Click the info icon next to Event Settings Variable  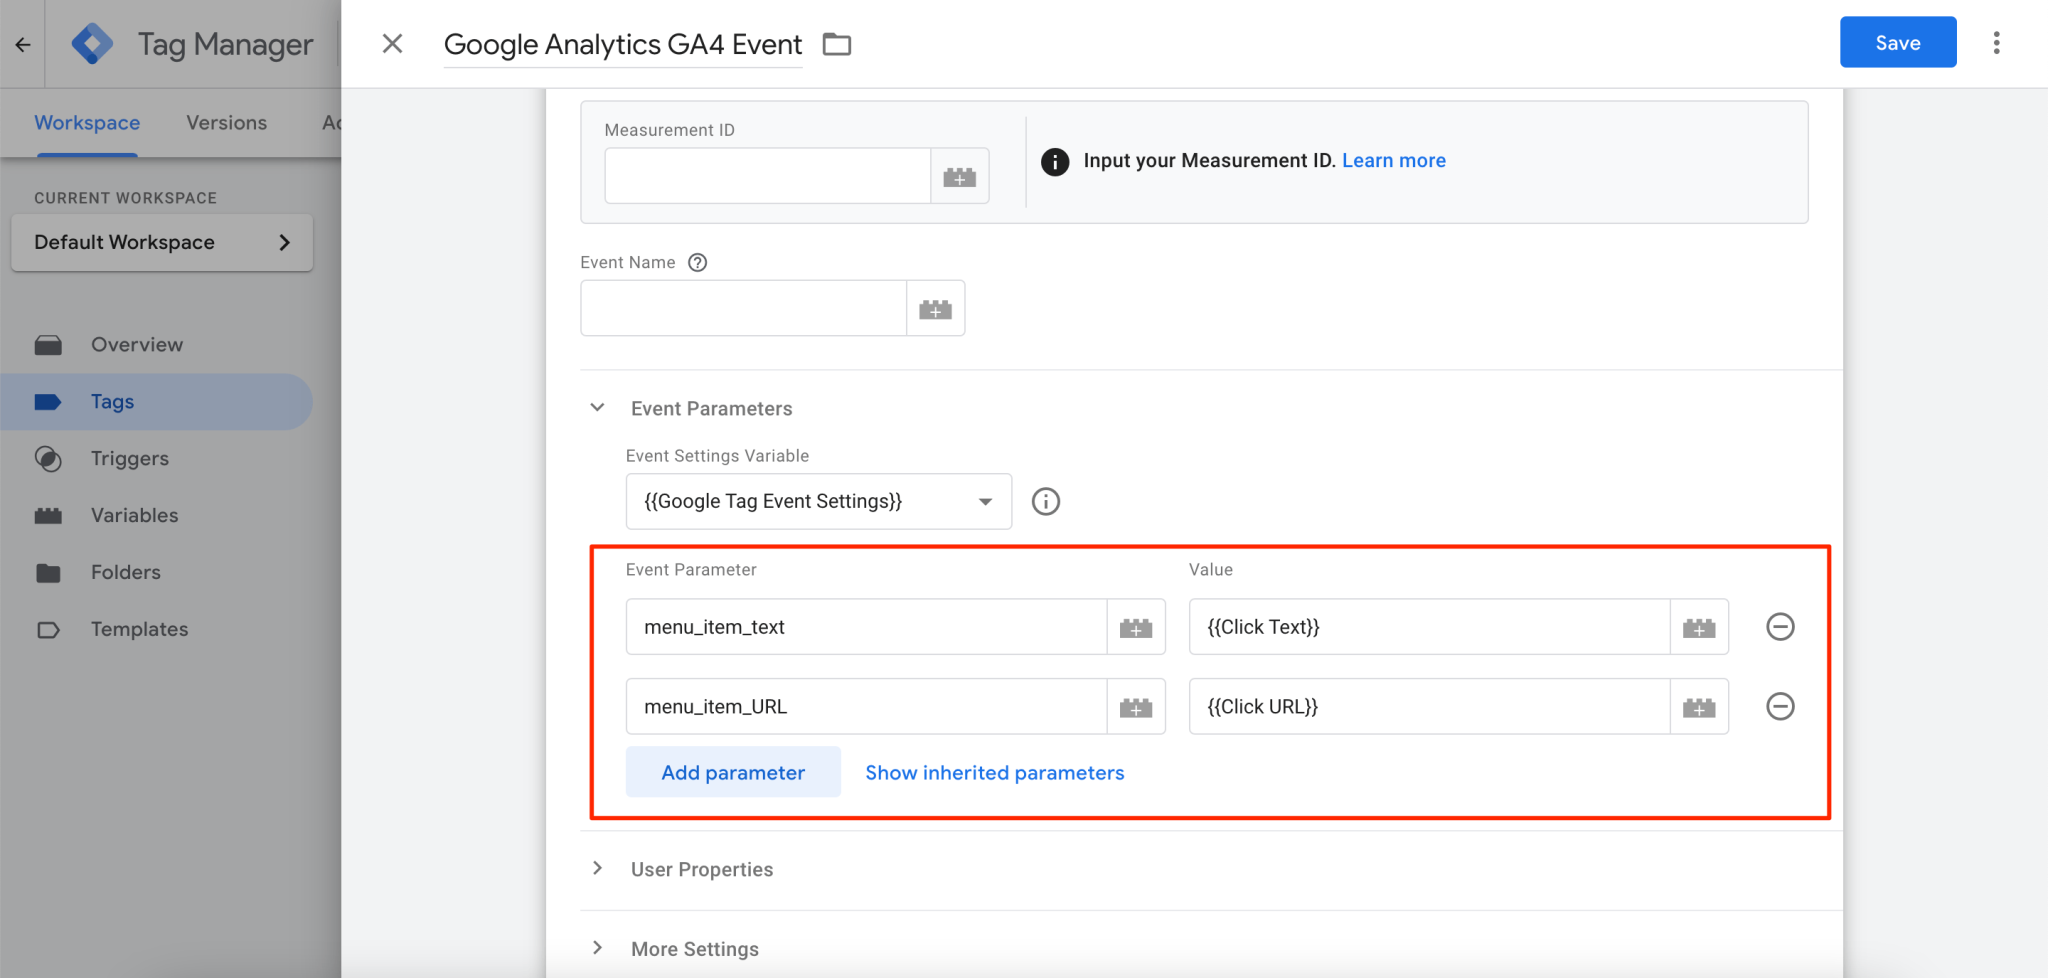(x=1046, y=501)
